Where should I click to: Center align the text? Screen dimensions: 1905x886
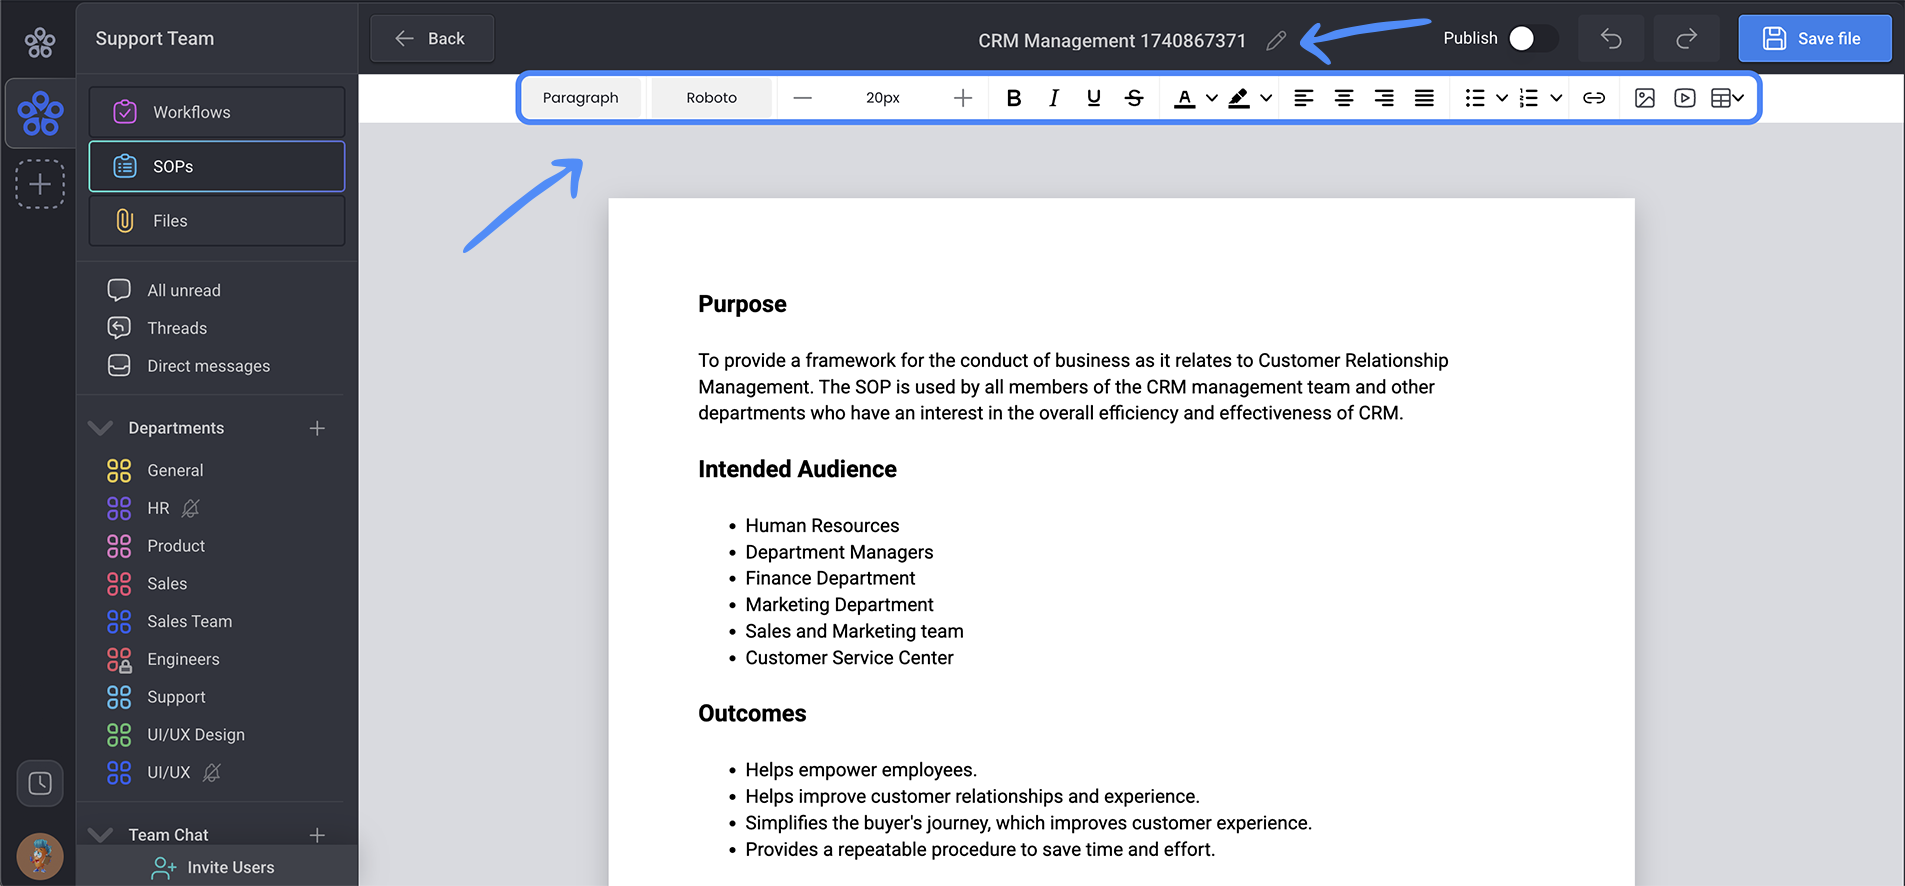click(x=1344, y=98)
